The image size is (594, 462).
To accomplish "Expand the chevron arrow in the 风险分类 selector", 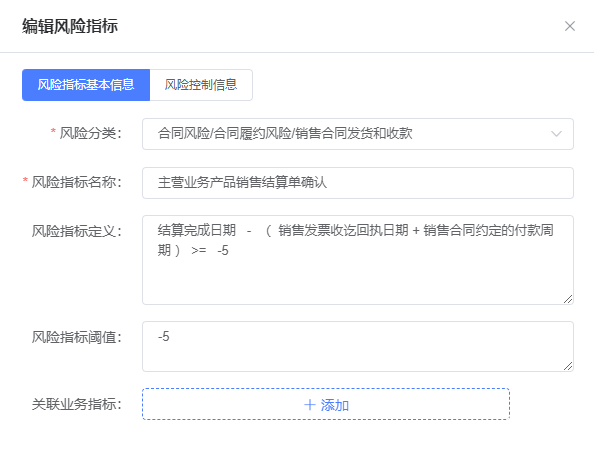I will (556, 134).
